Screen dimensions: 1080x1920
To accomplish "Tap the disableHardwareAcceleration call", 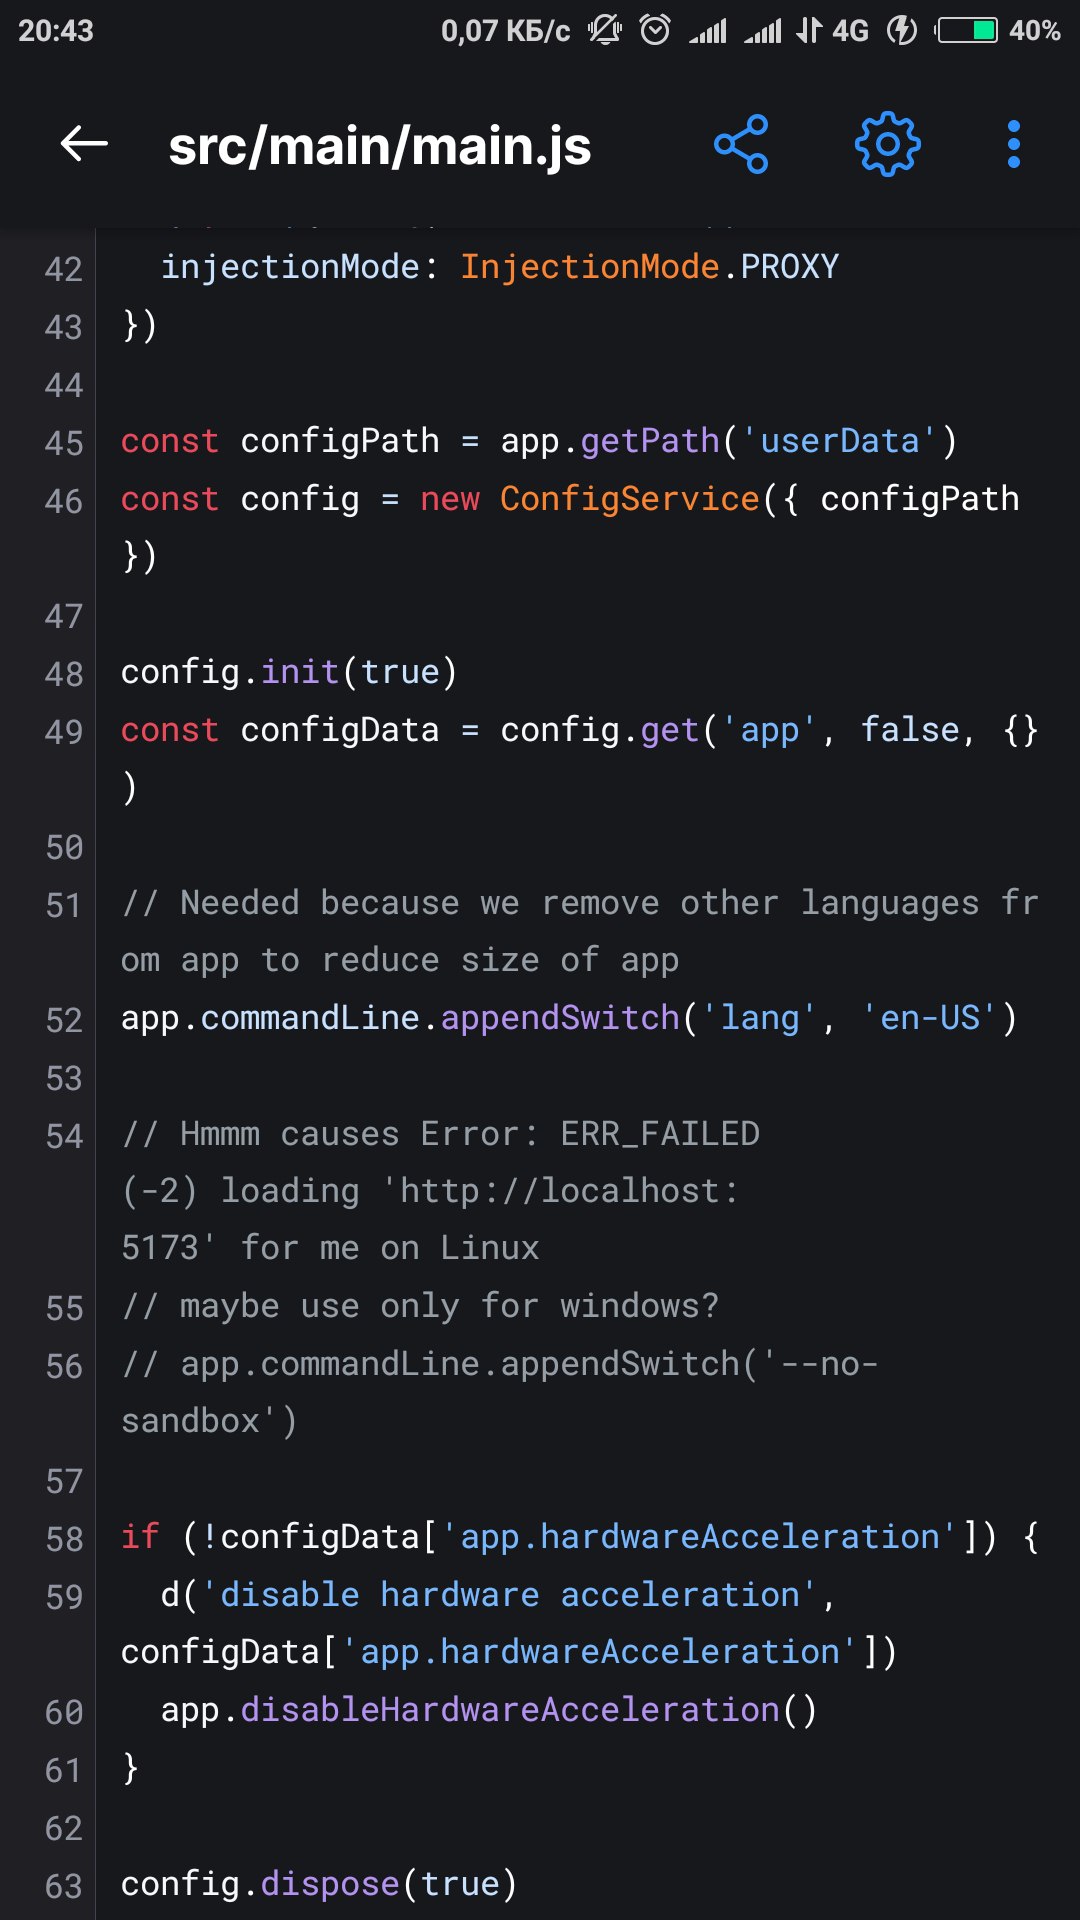I will pos(510,1710).
